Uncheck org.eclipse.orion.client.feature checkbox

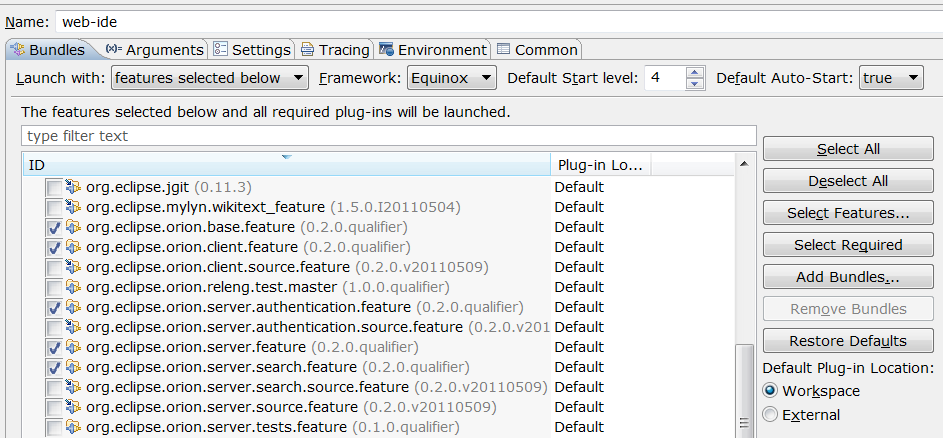point(54,247)
